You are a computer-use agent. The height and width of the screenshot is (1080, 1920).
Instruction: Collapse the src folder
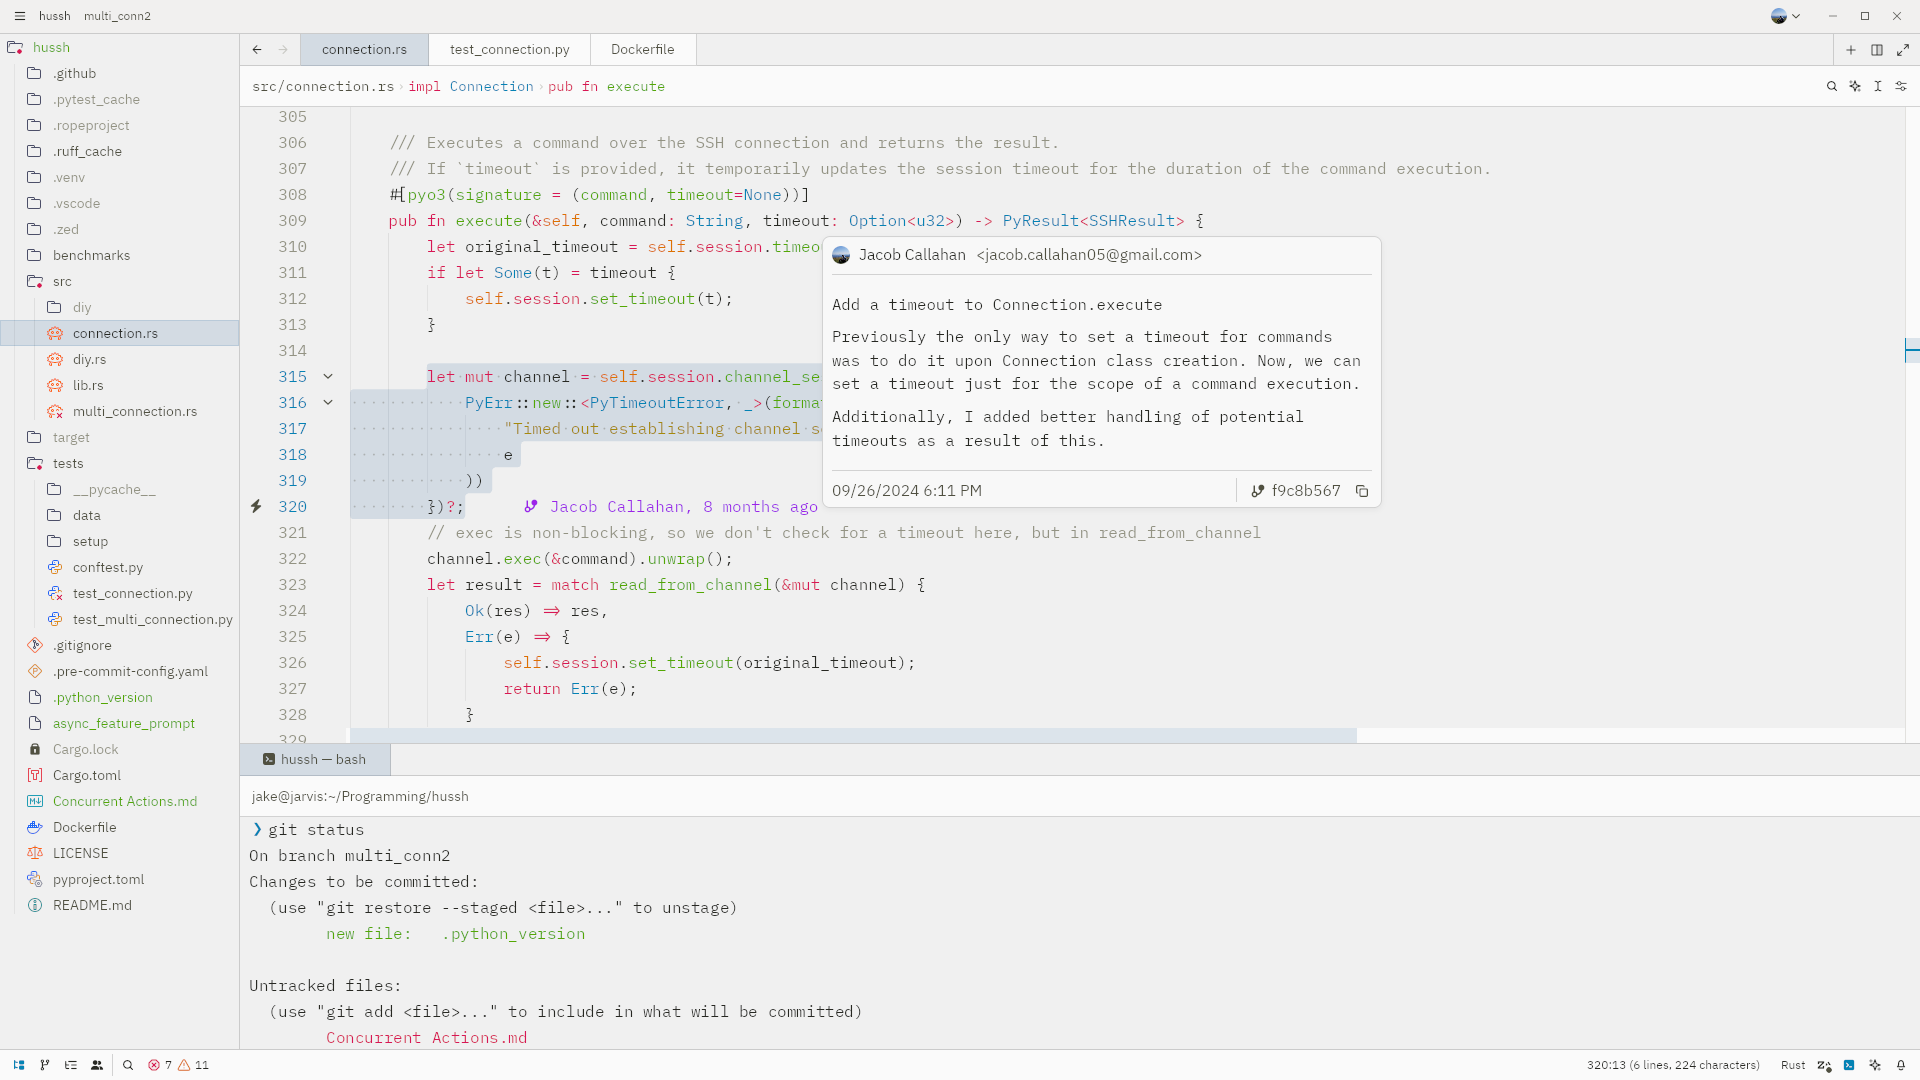(62, 282)
